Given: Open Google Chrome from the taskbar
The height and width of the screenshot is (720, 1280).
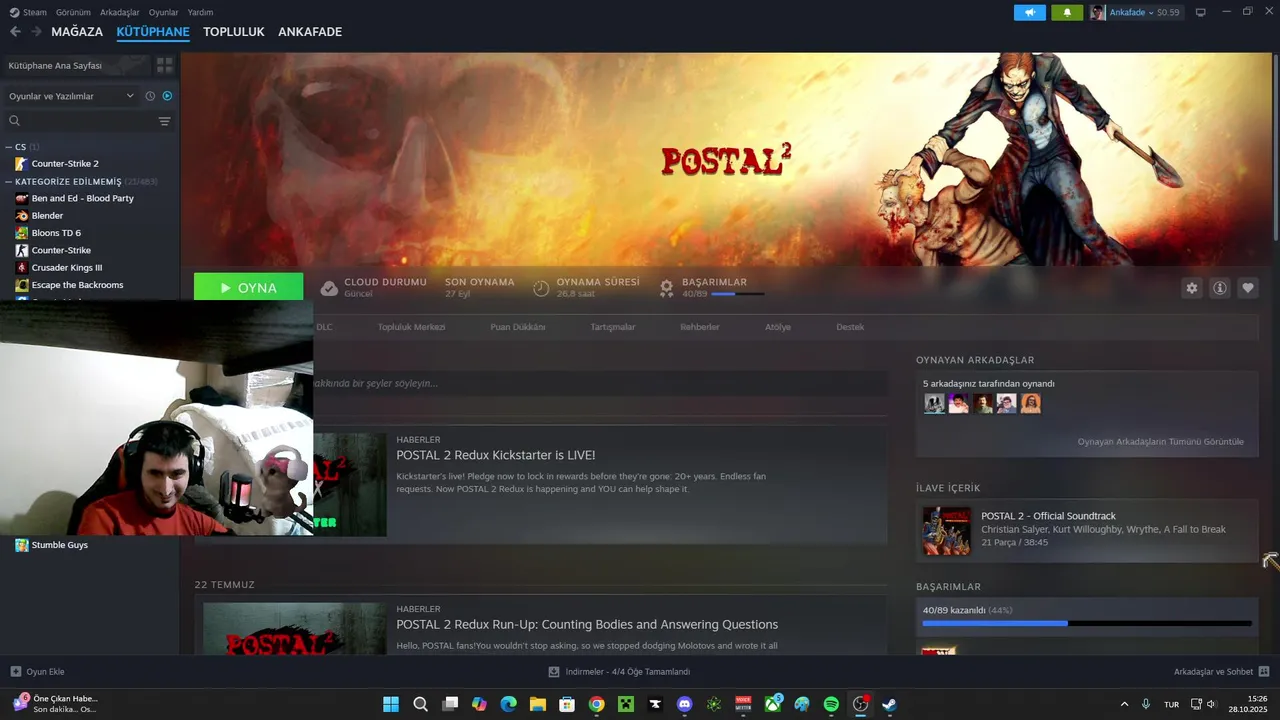Looking at the screenshot, I should [596, 704].
